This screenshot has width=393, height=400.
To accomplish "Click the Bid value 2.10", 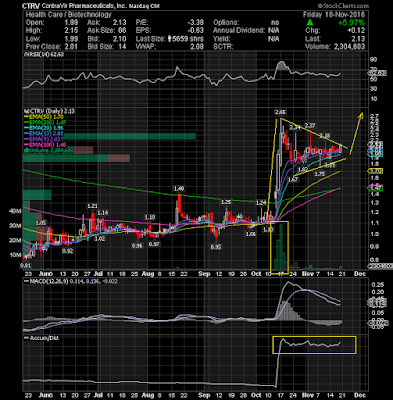I will point(119,39).
